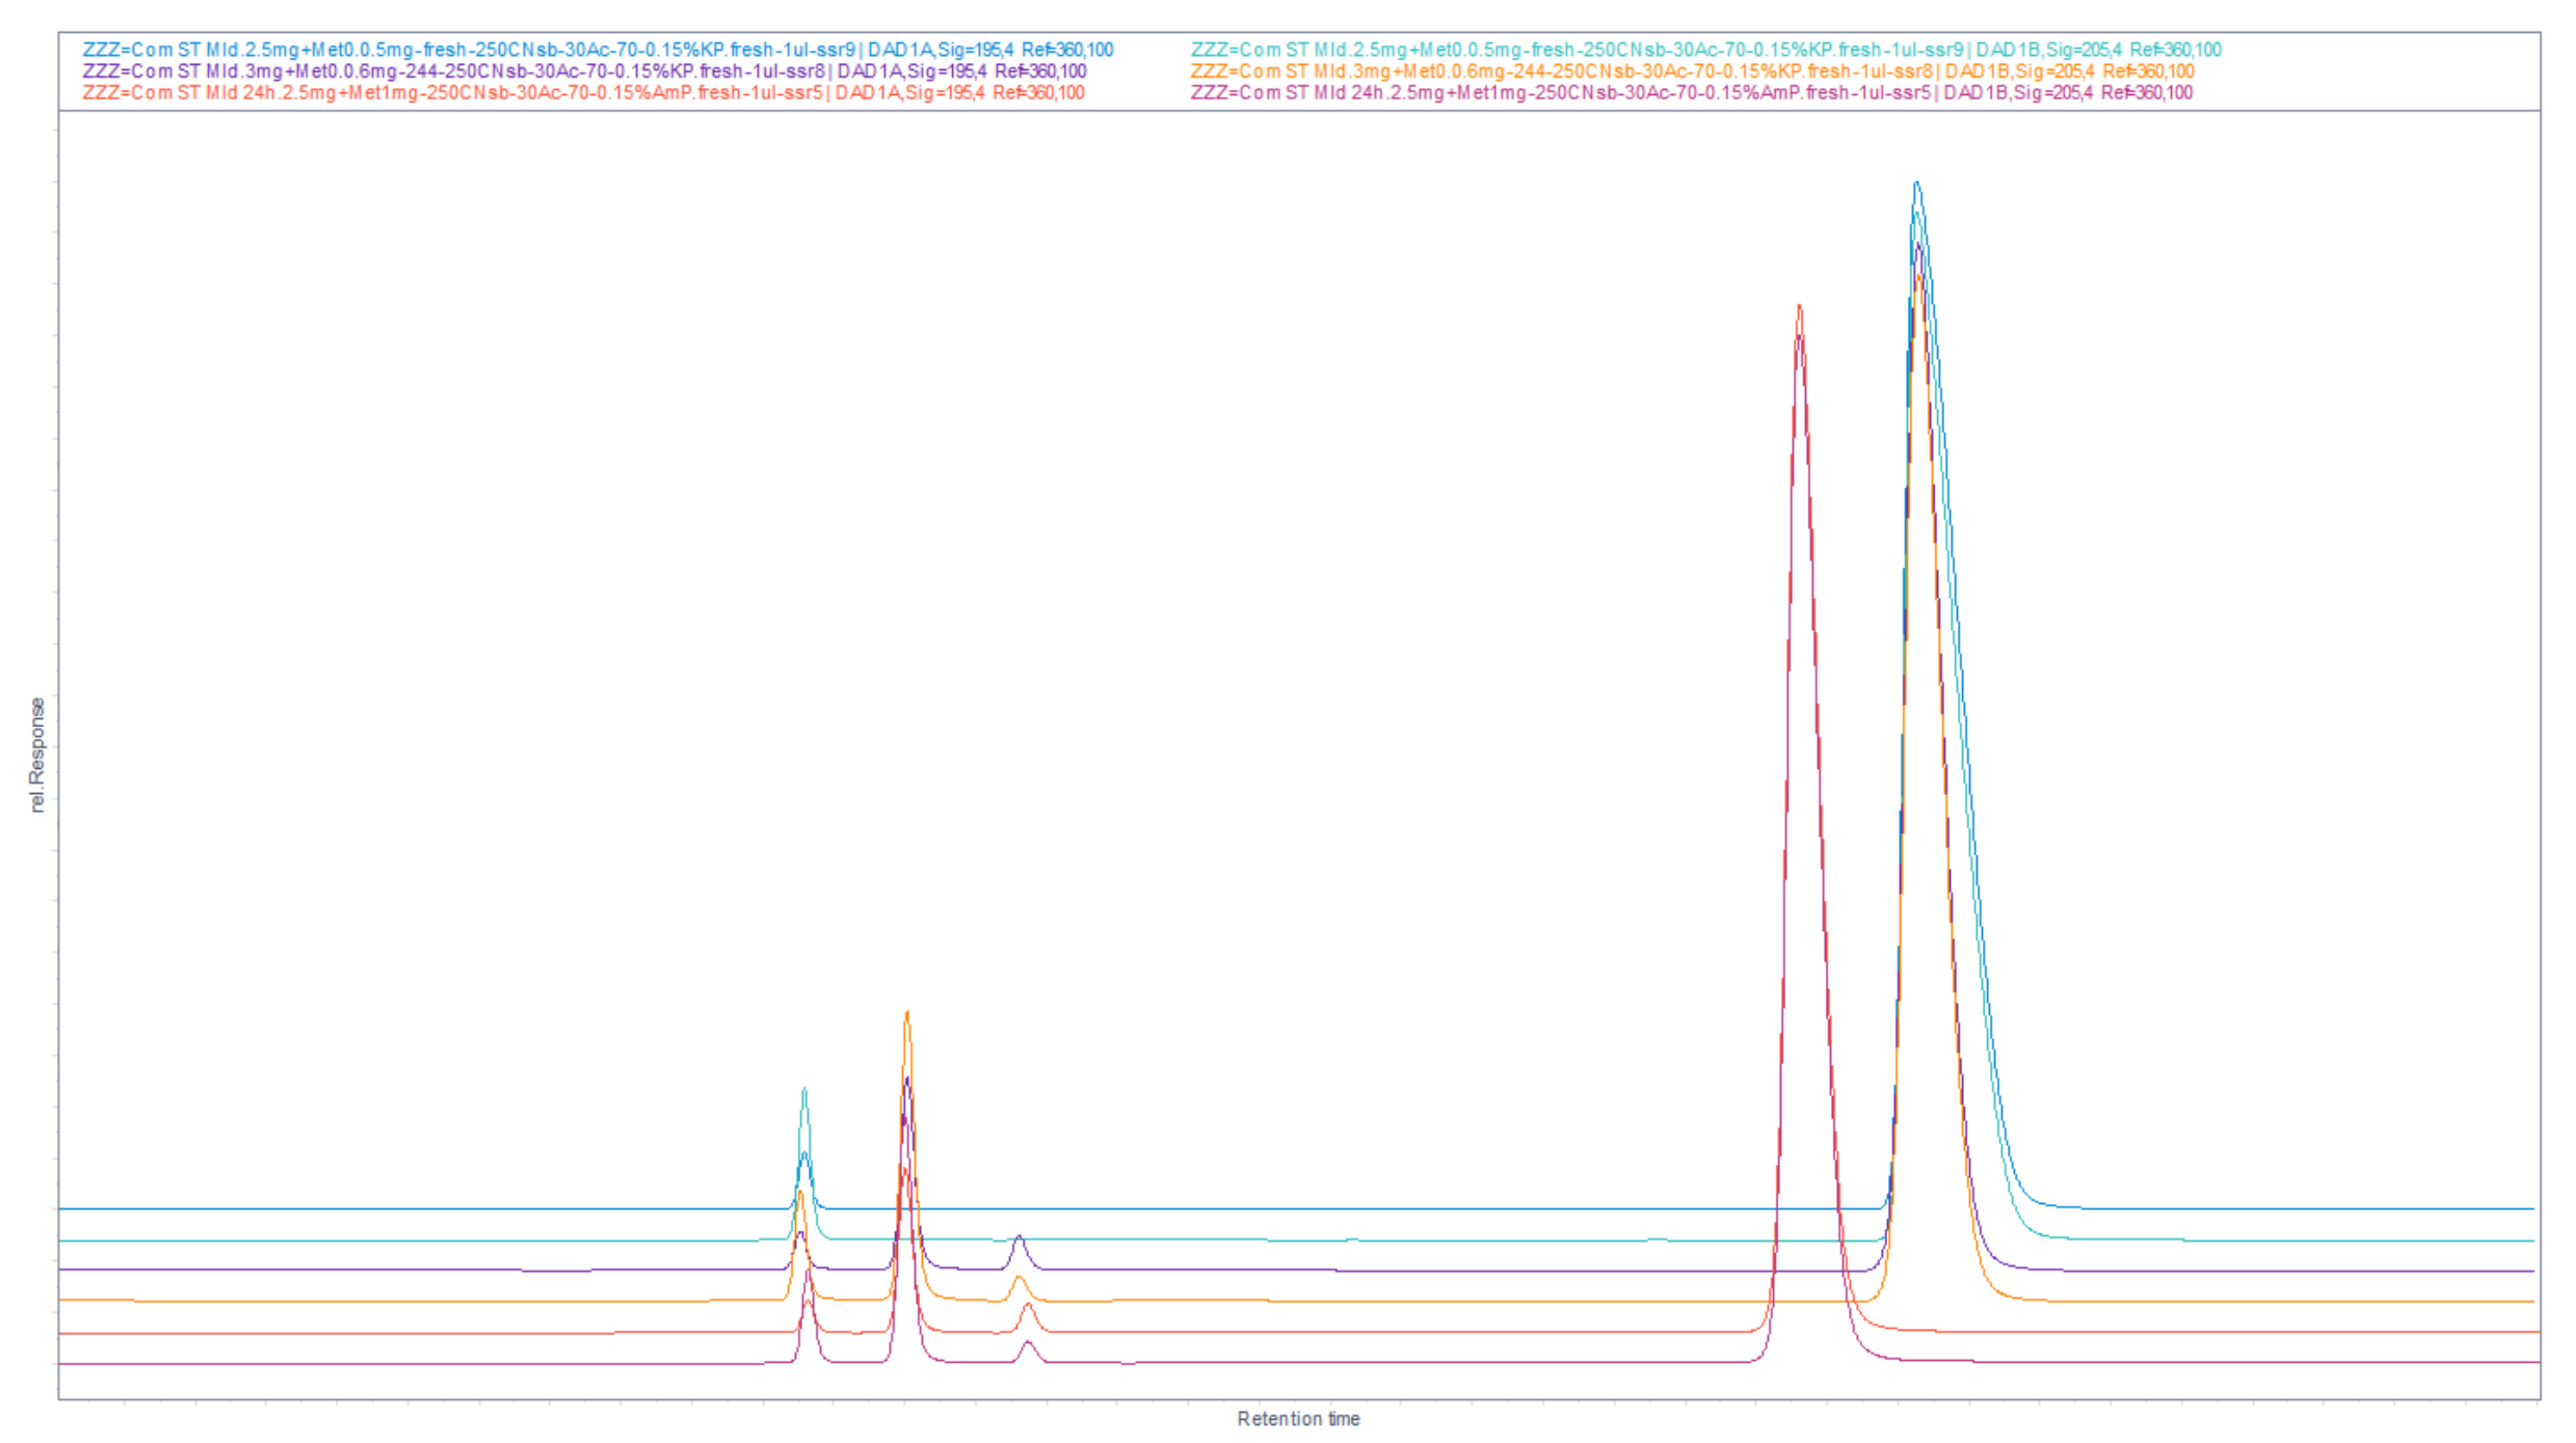Click orange ssr8 DAD1B Sig=205,4 legend entry
Image resolution: width=2576 pixels, height=1443 pixels.
(1692, 71)
